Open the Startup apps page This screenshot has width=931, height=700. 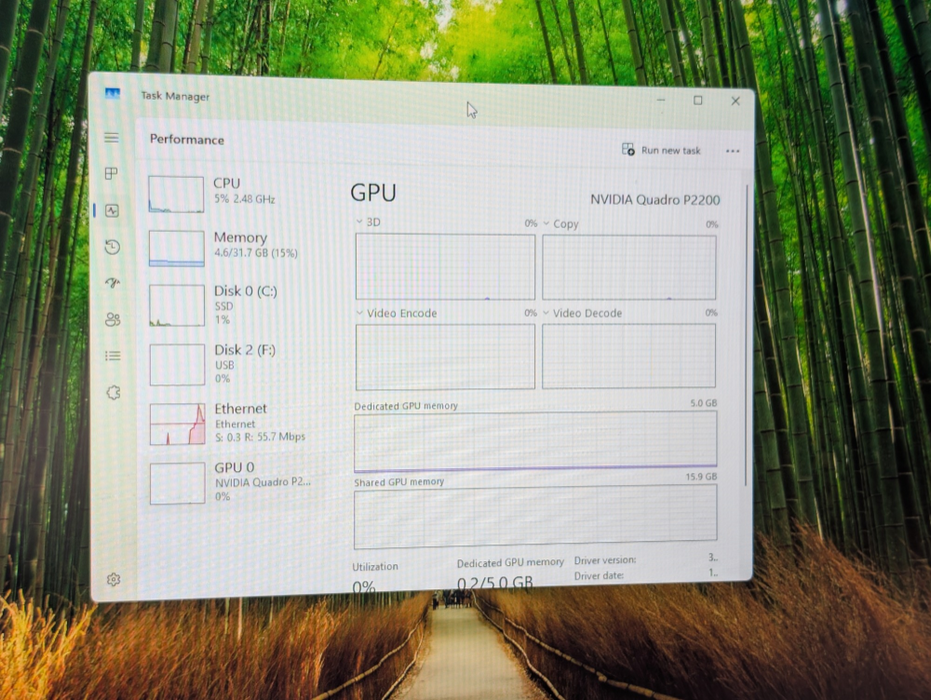click(112, 283)
